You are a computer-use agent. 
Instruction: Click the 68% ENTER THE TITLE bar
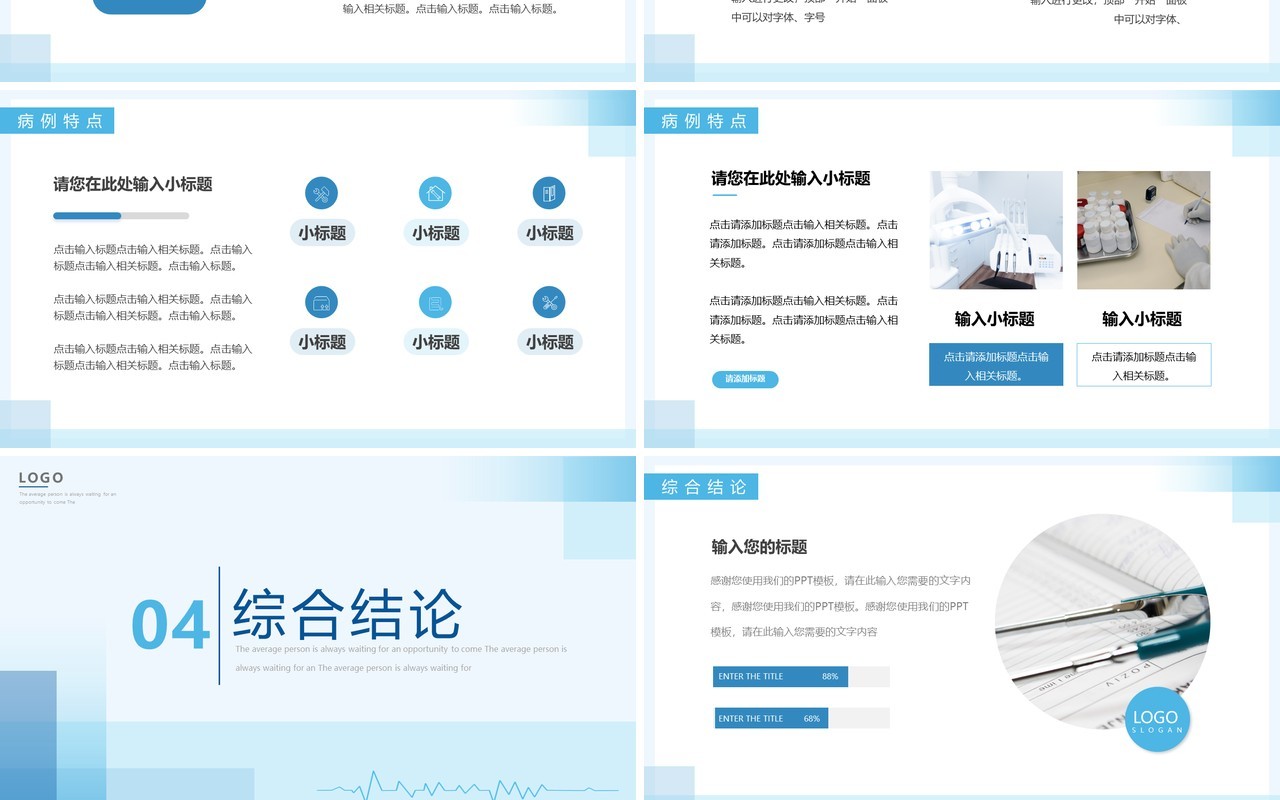[x=771, y=718]
